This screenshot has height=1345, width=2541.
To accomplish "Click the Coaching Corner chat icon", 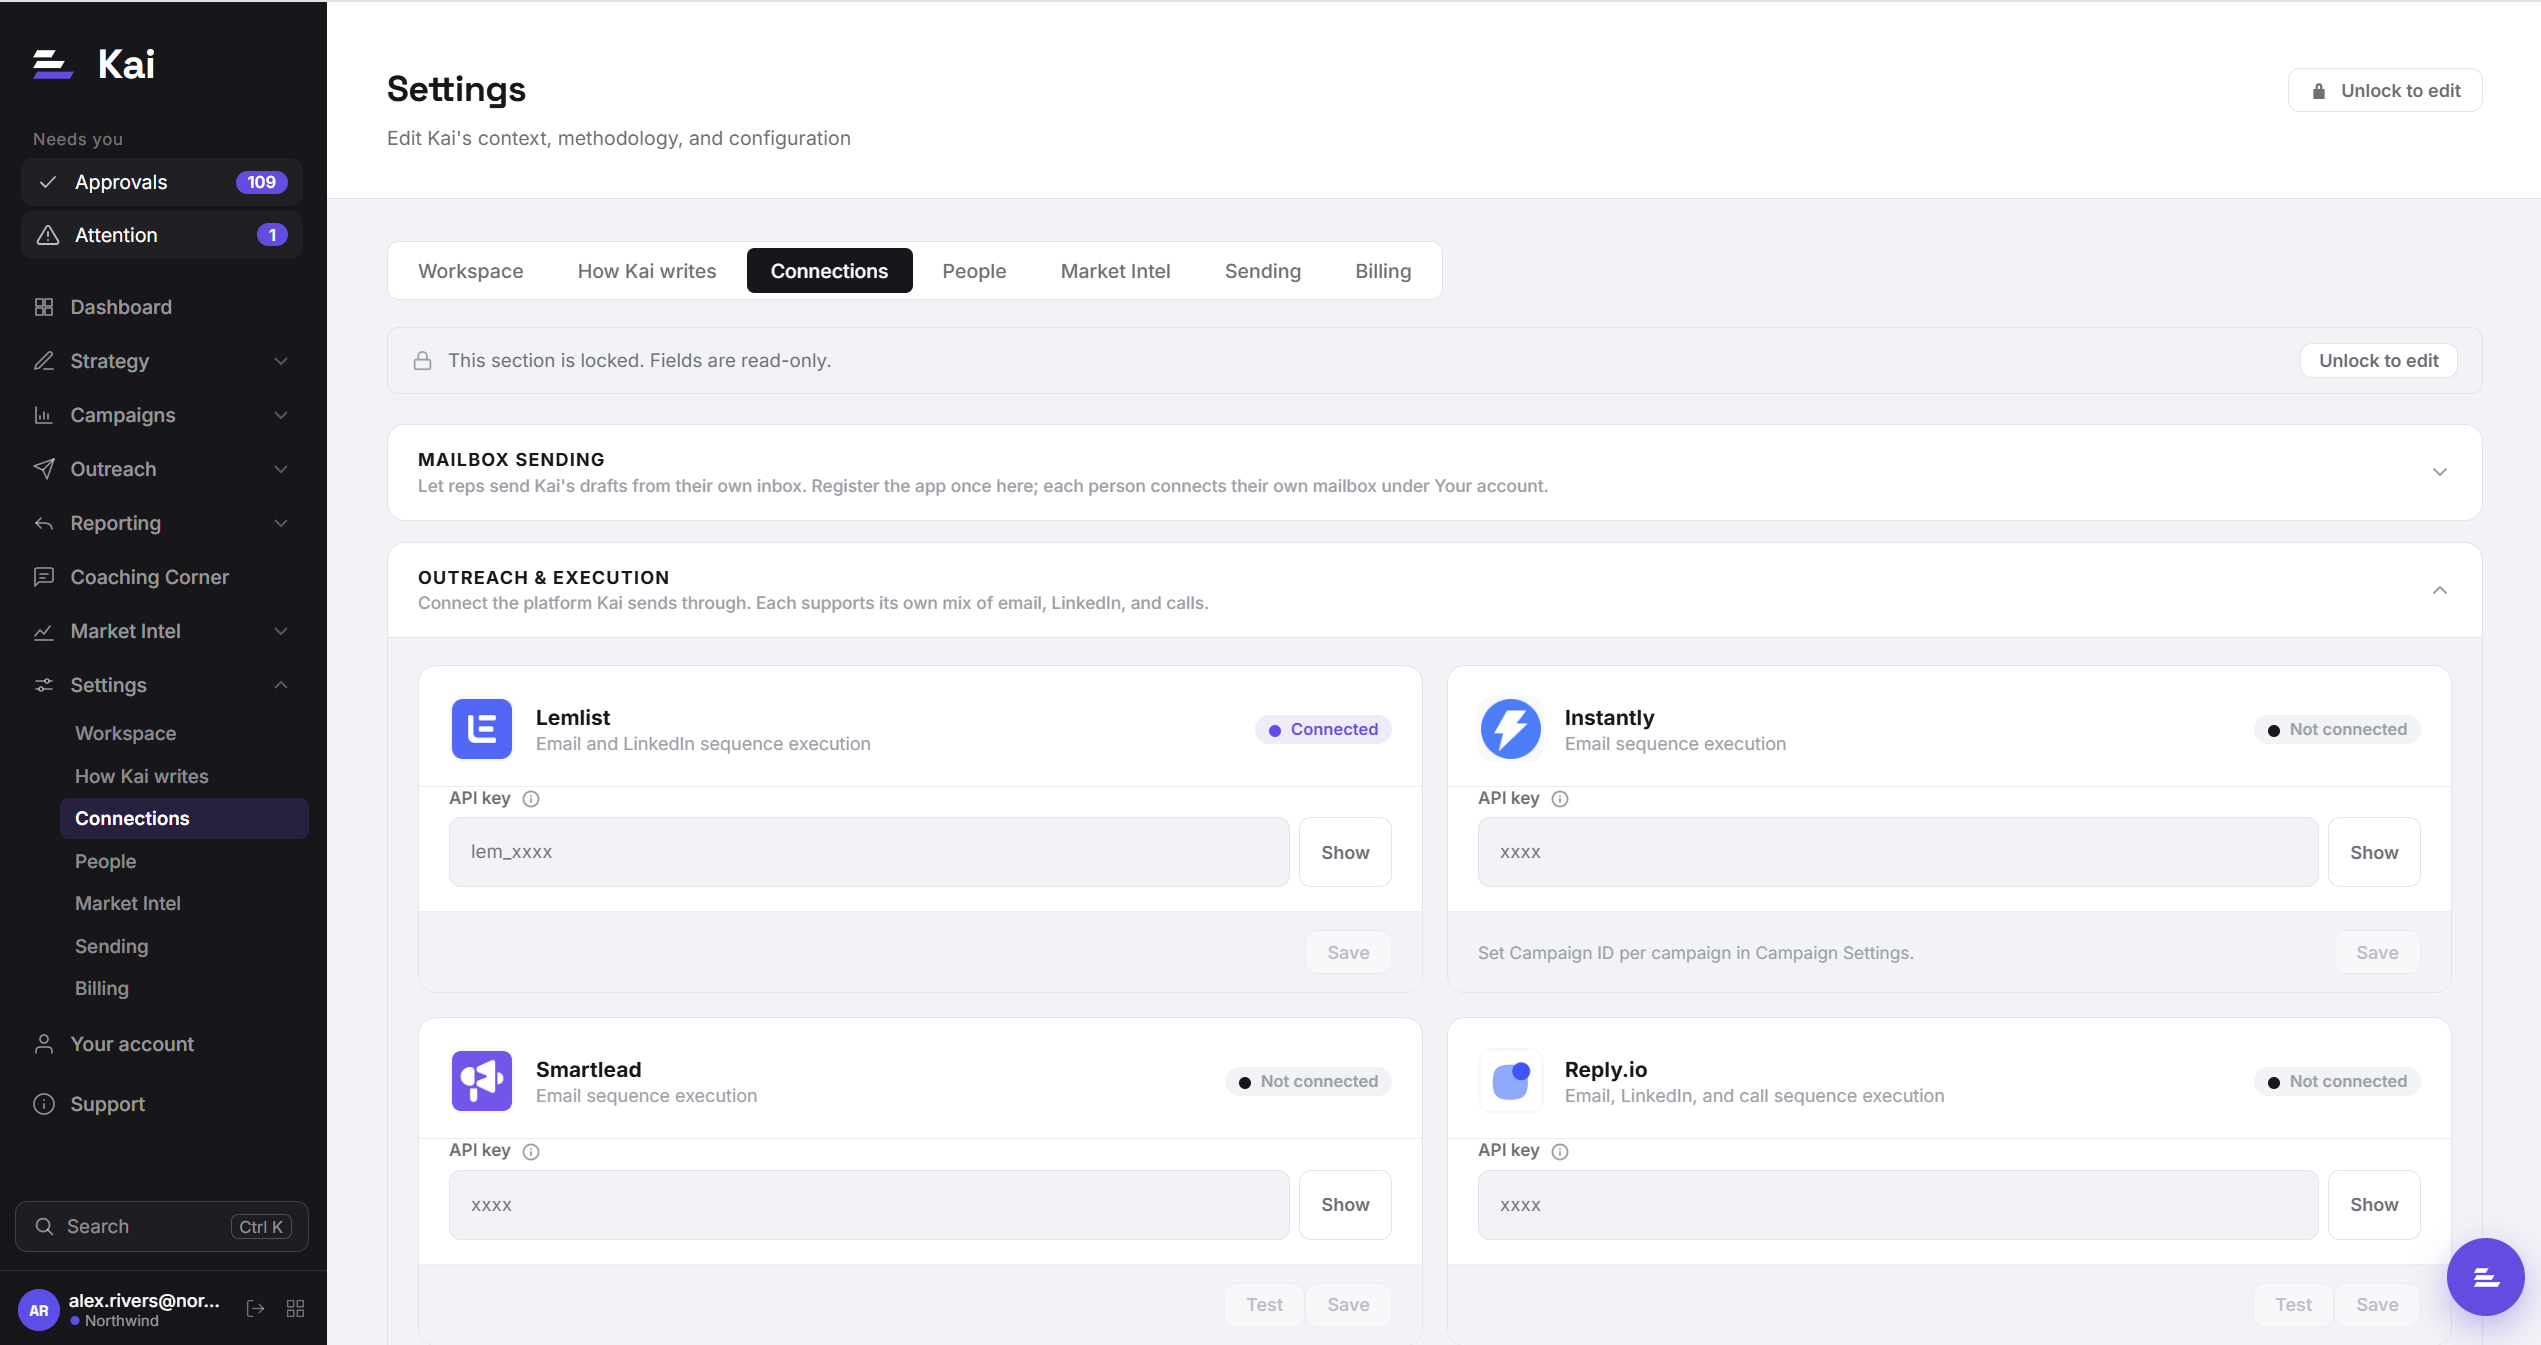I will [44, 577].
